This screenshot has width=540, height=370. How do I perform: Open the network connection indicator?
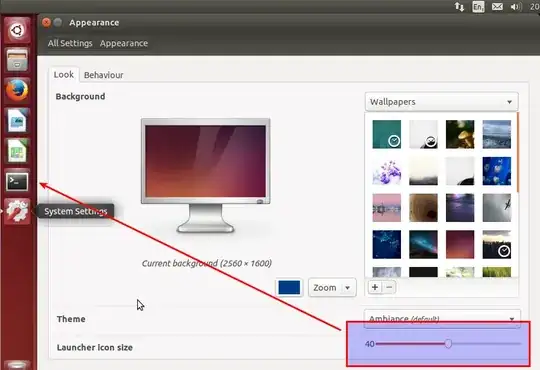(459, 7)
